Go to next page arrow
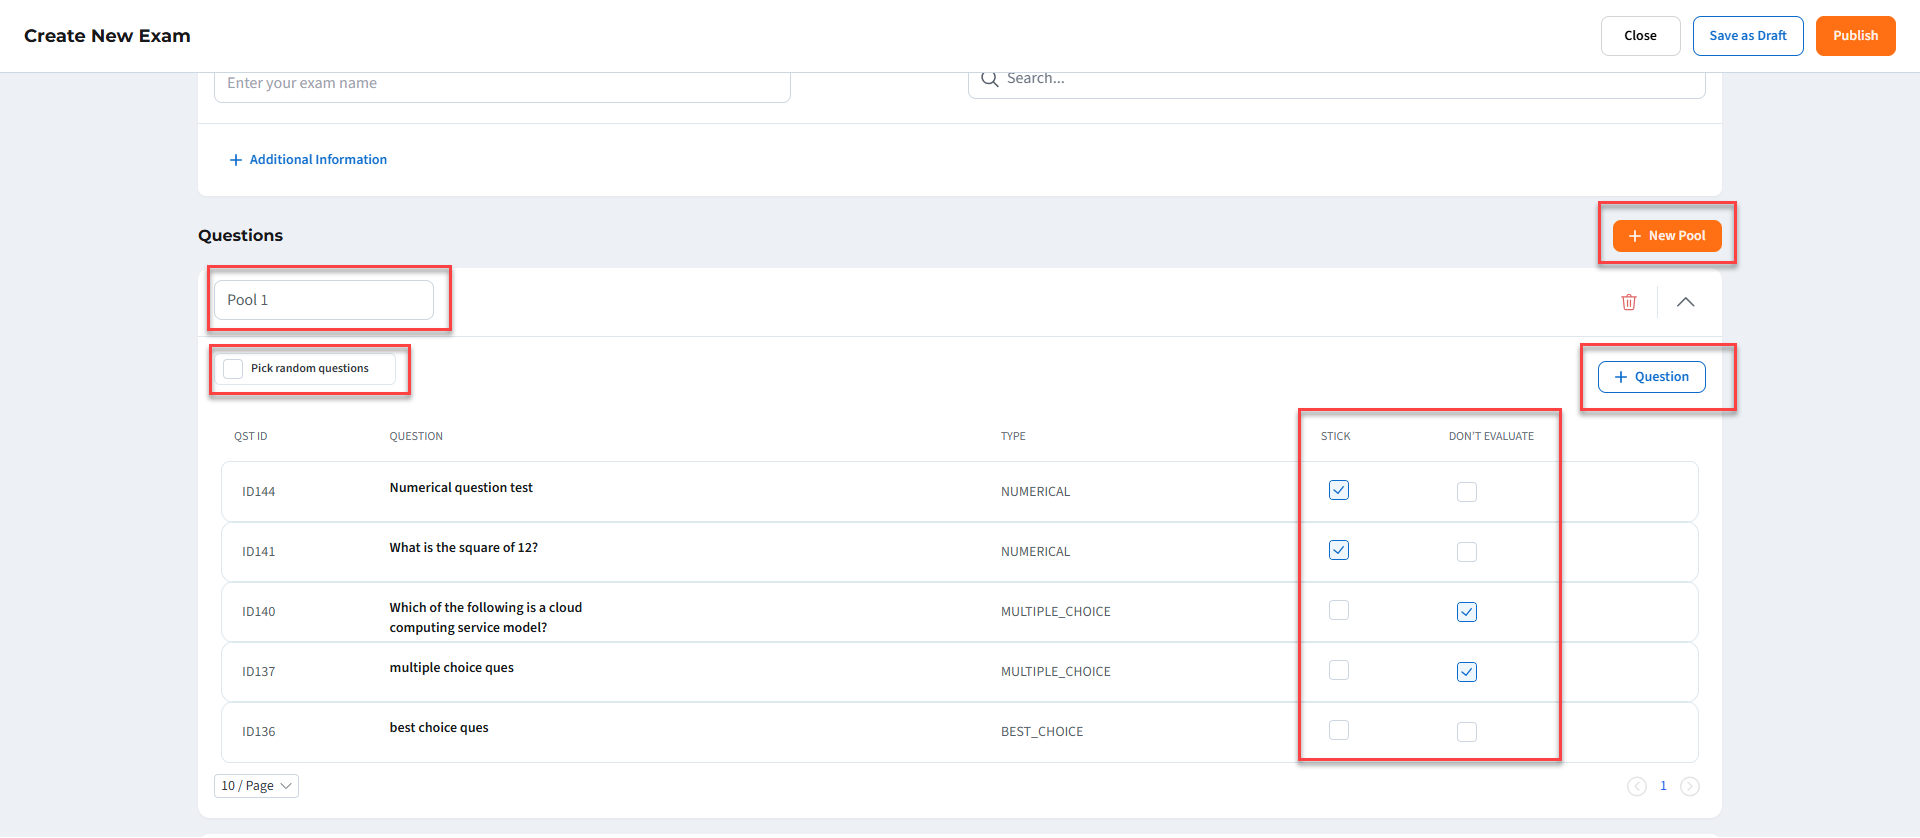The height and width of the screenshot is (838, 1920). pyautogui.click(x=1690, y=786)
